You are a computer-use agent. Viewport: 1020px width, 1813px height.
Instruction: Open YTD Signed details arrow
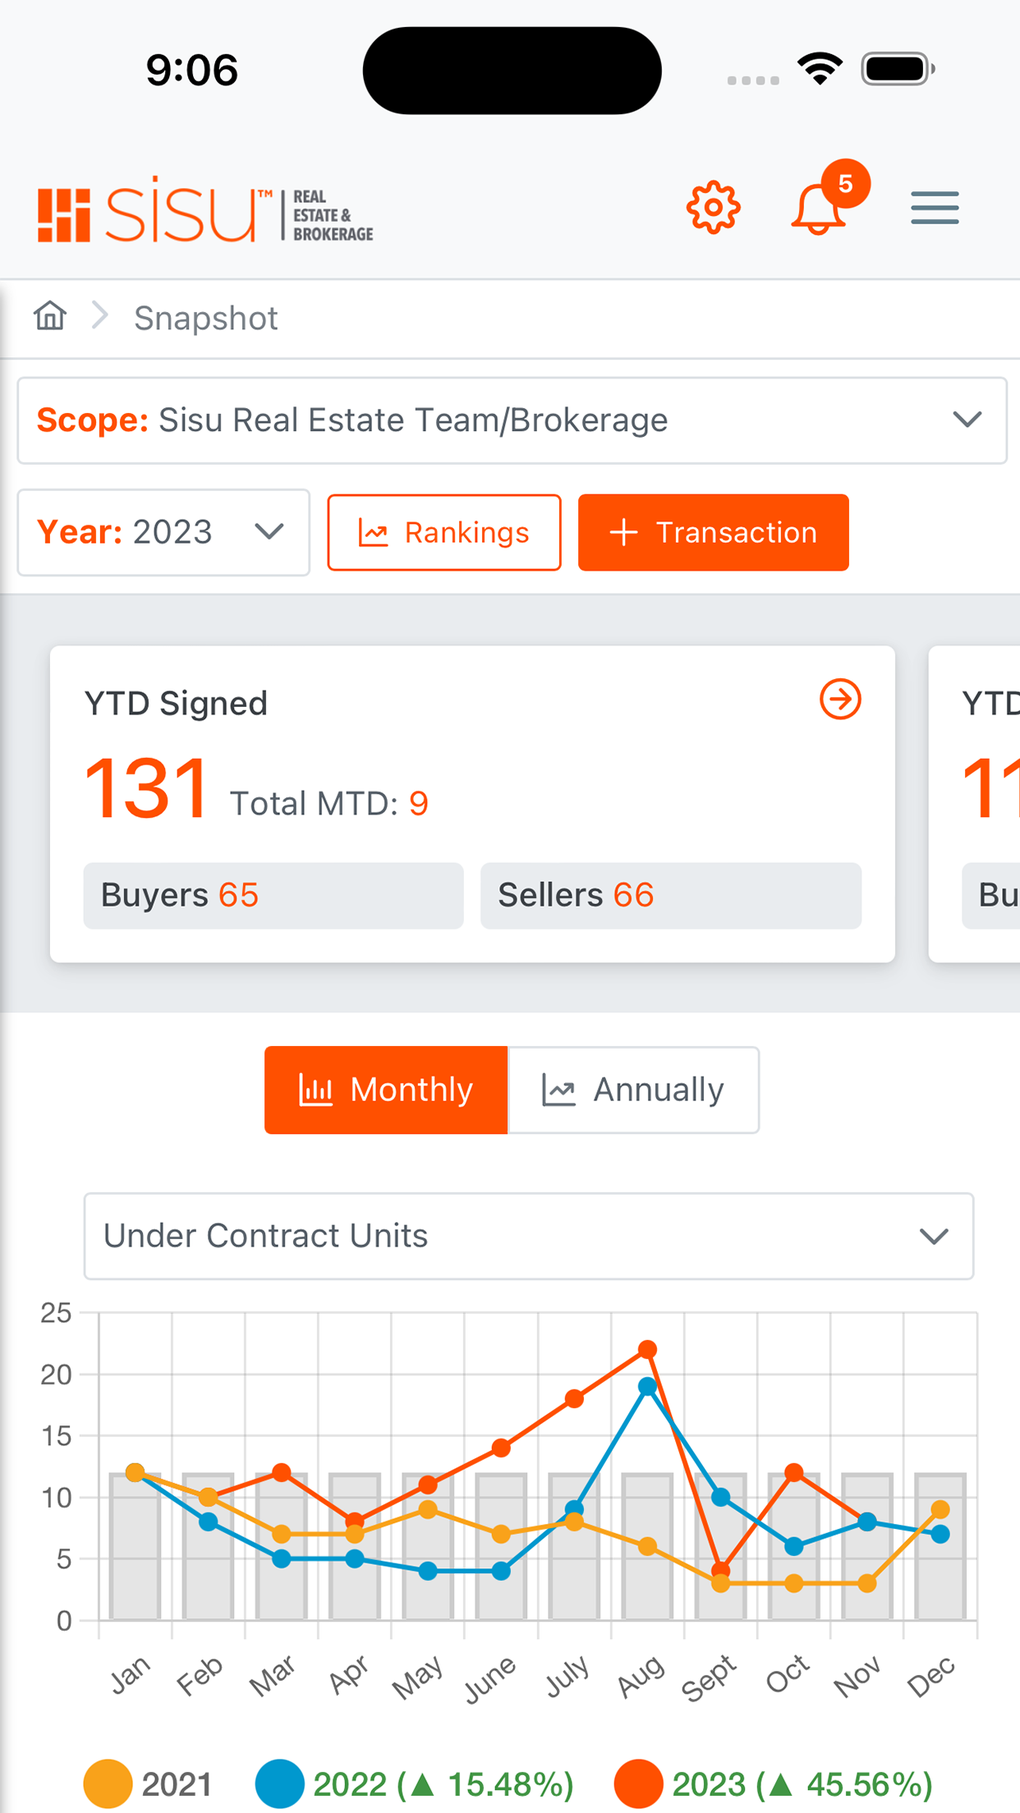coord(840,699)
